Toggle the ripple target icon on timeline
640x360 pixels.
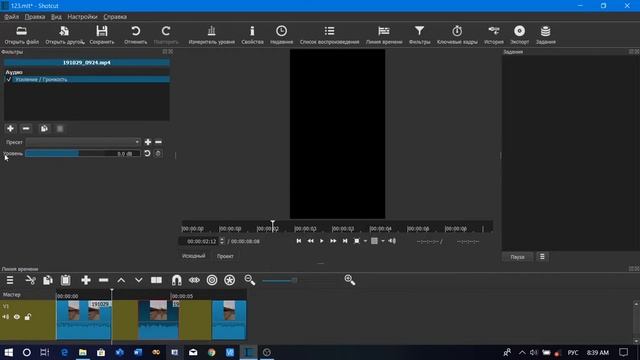pos(212,280)
